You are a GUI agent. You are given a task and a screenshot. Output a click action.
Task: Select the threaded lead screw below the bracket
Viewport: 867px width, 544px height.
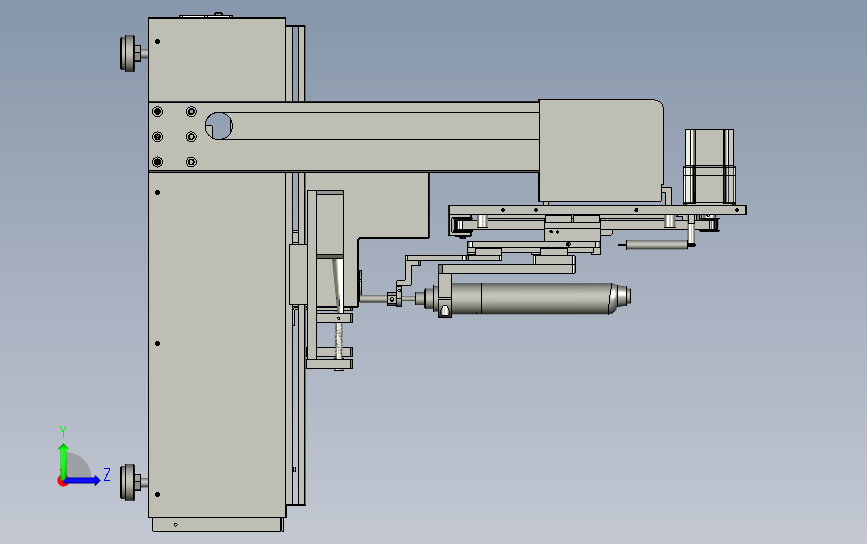pos(338,342)
